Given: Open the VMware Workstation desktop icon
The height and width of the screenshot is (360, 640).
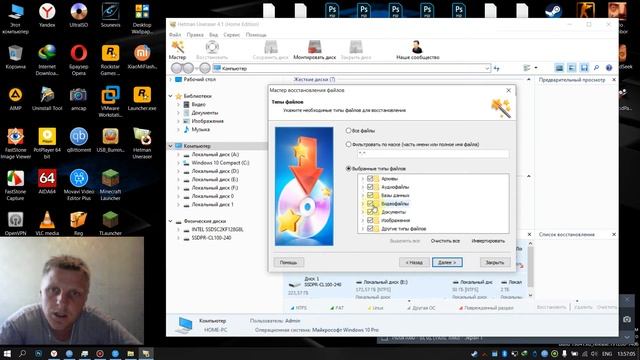Looking at the screenshot, I should coord(110,102).
